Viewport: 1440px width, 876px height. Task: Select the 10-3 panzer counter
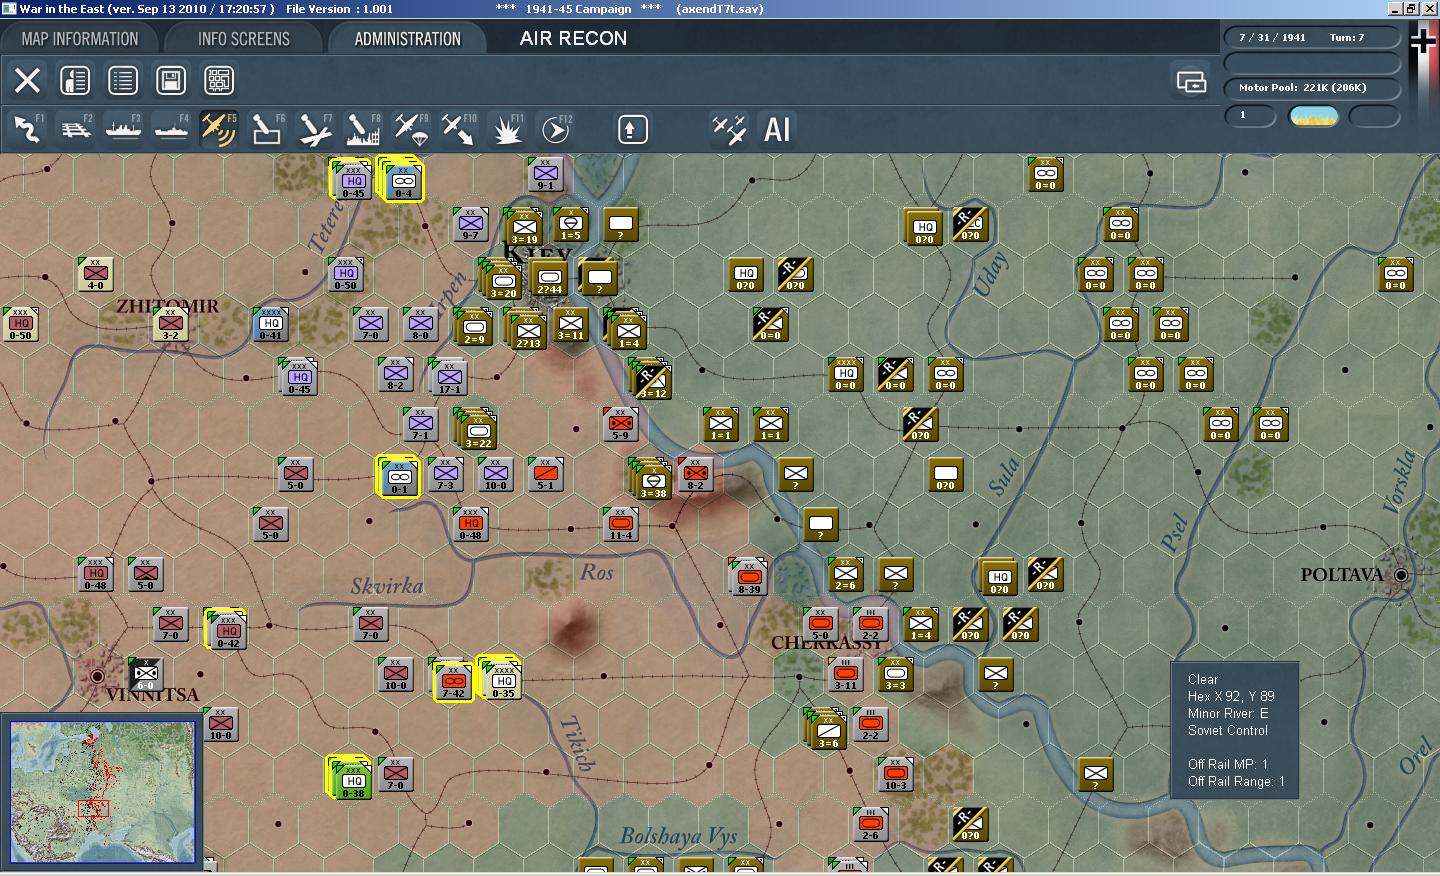click(x=896, y=774)
